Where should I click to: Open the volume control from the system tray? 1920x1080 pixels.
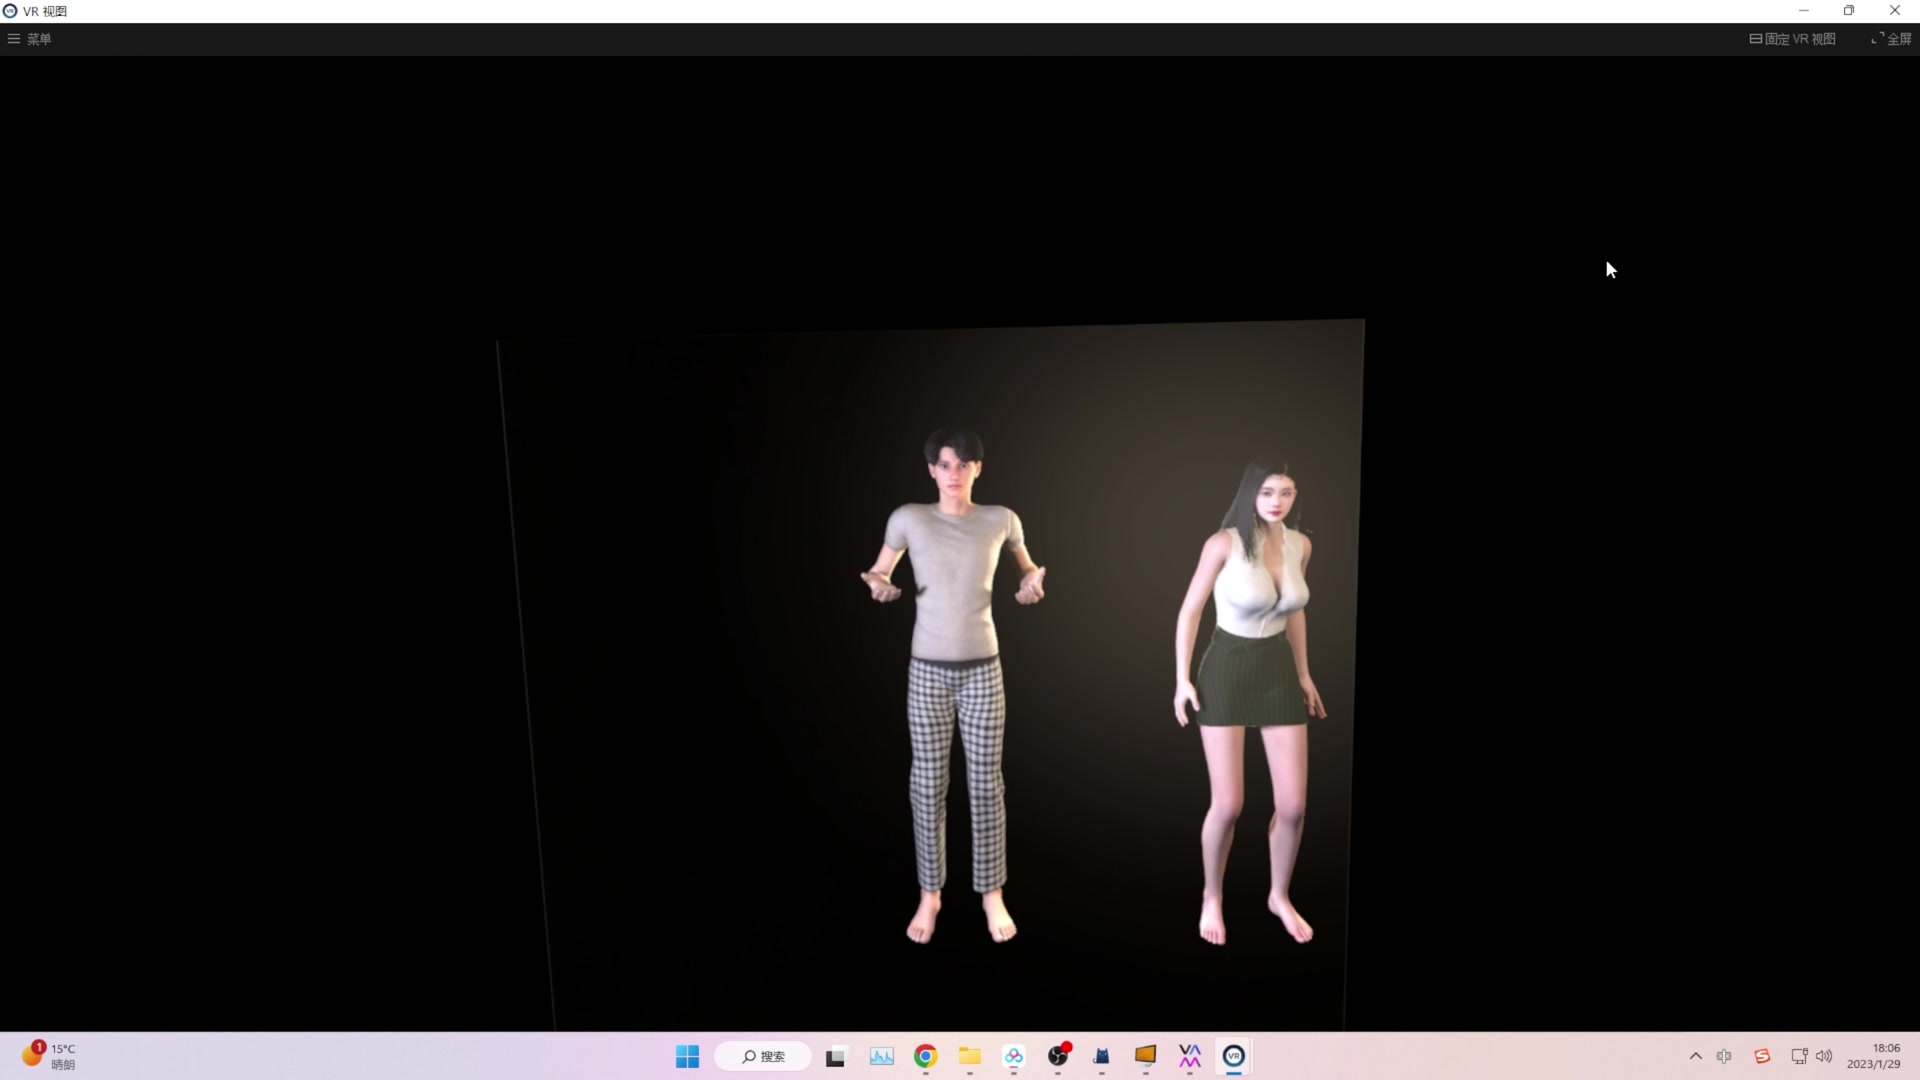coord(1825,1056)
